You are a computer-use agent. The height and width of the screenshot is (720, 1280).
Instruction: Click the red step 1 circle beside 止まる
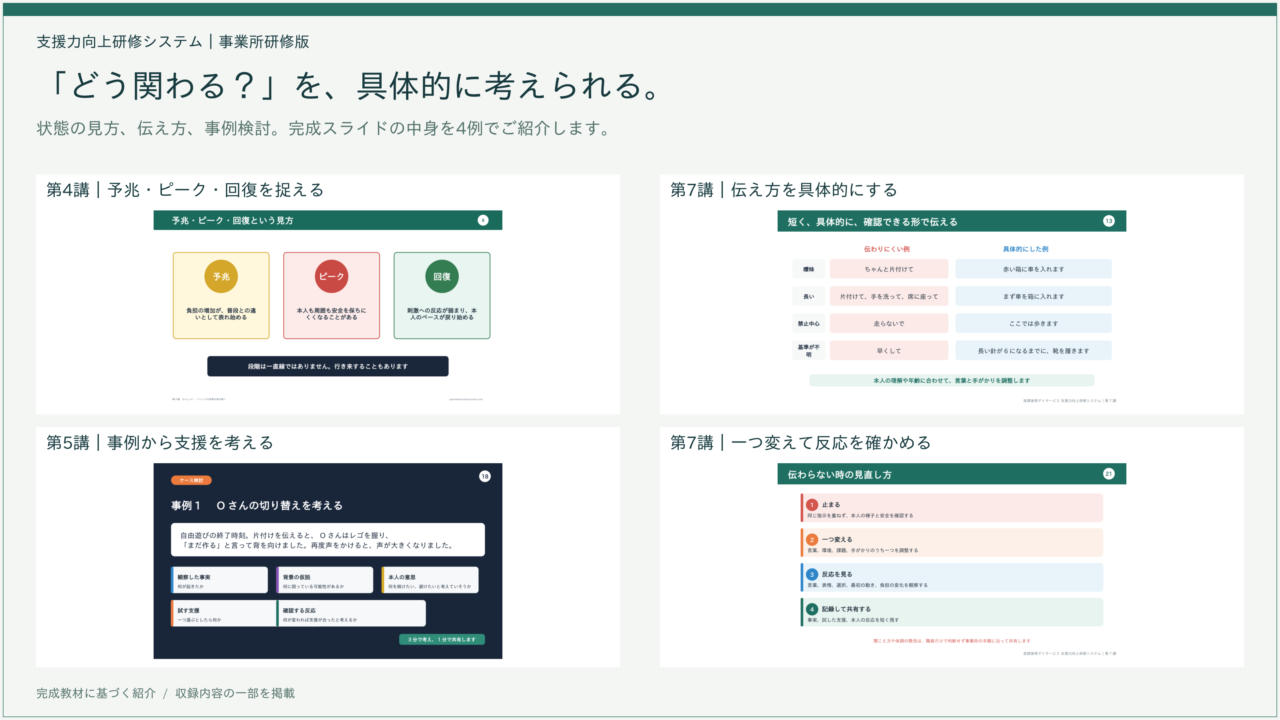coord(812,505)
